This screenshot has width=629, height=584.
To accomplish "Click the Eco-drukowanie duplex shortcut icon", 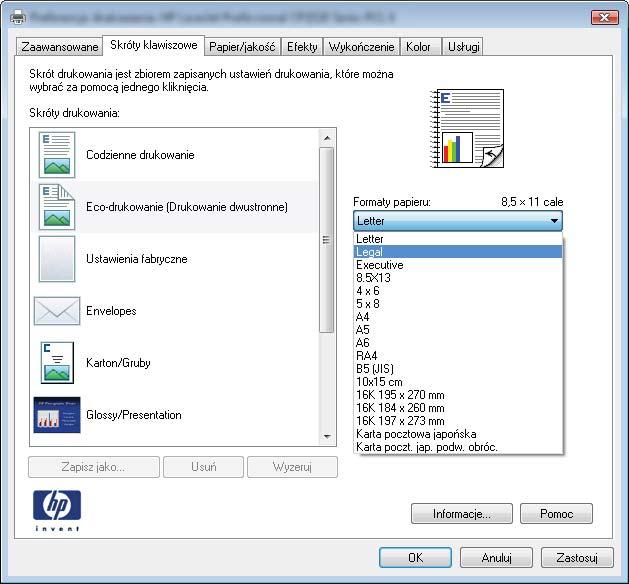I will (57, 207).
